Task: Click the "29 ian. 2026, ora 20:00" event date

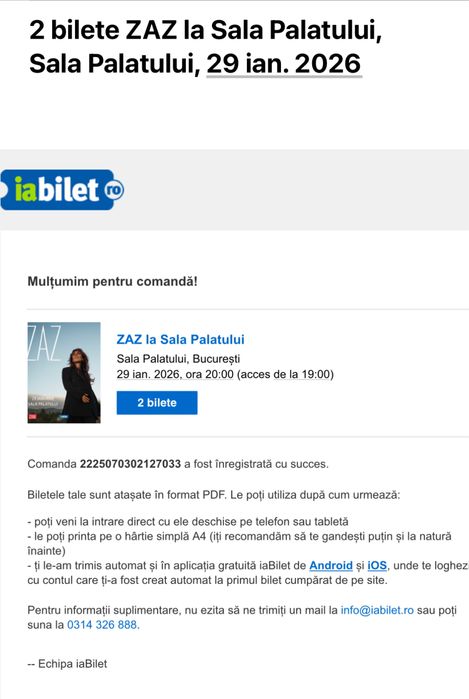Action: tap(175, 374)
